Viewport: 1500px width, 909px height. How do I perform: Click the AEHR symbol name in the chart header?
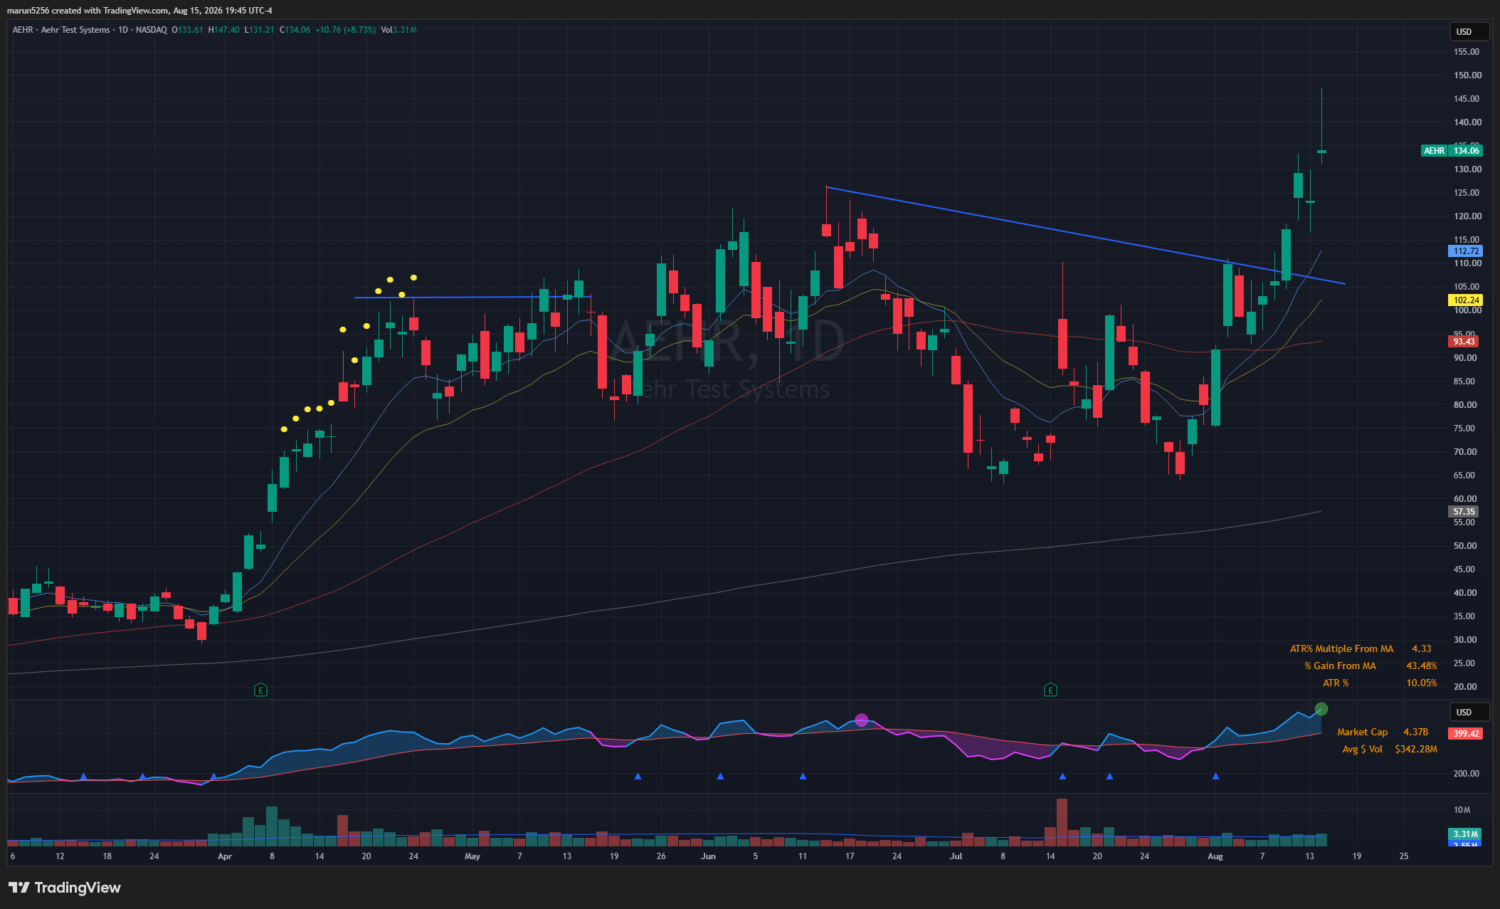pyautogui.click(x=22, y=30)
